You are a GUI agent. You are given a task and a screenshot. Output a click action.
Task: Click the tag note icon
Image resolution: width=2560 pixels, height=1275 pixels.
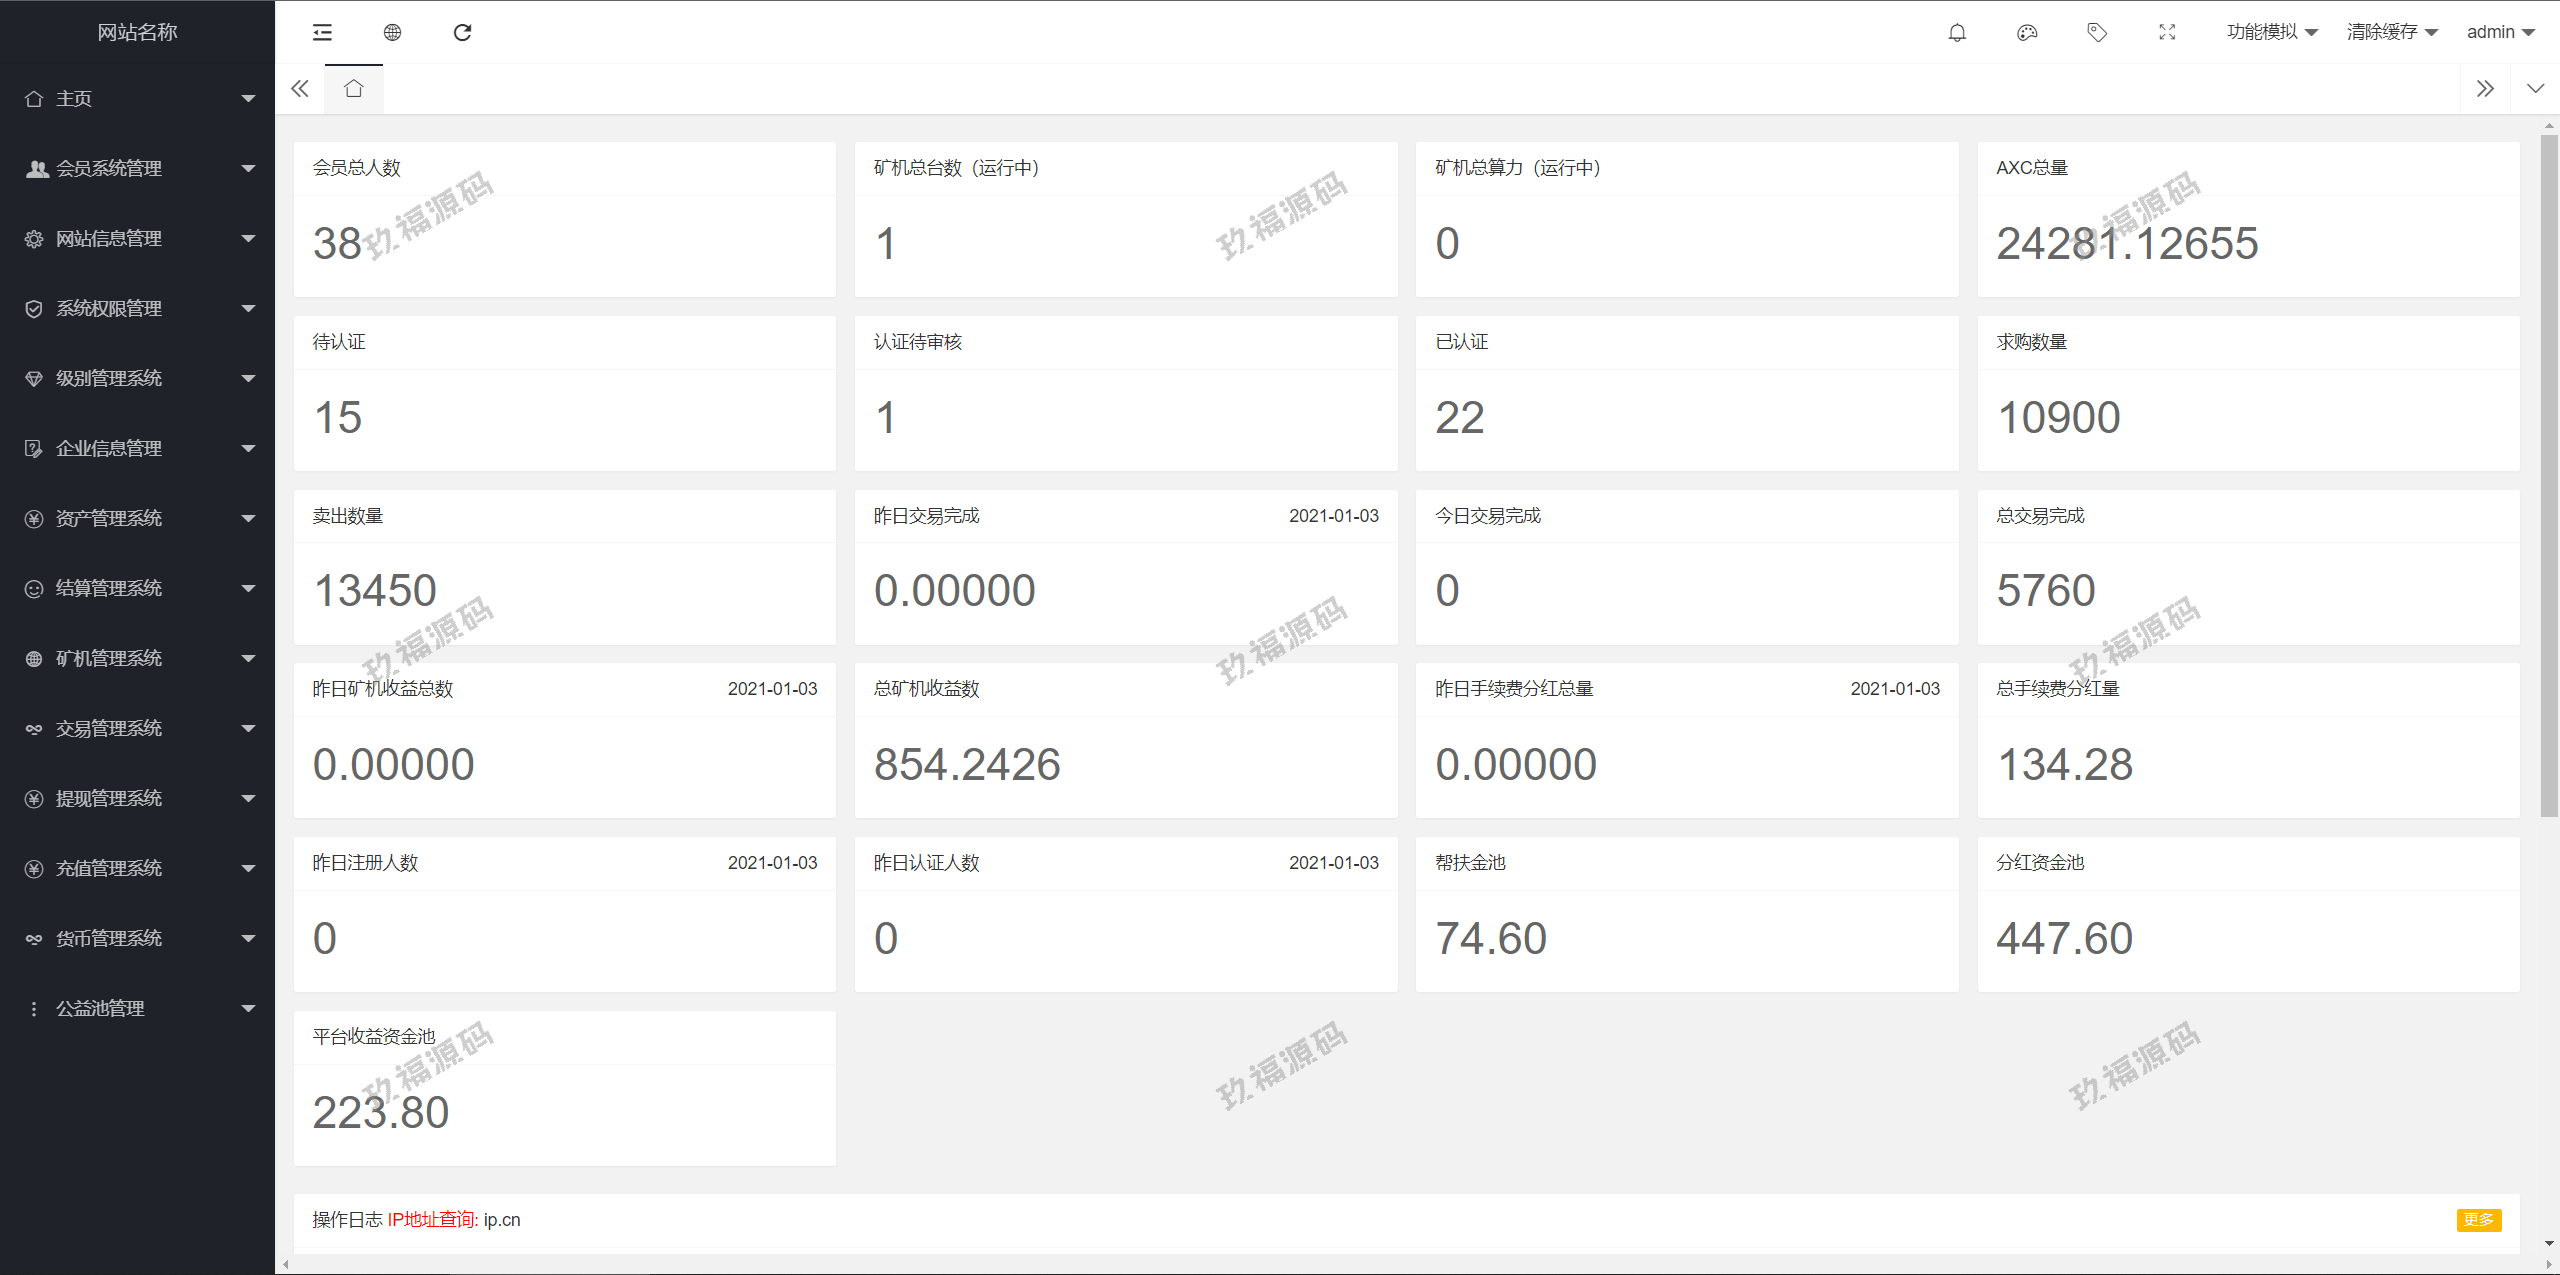(x=2097, y=33)
